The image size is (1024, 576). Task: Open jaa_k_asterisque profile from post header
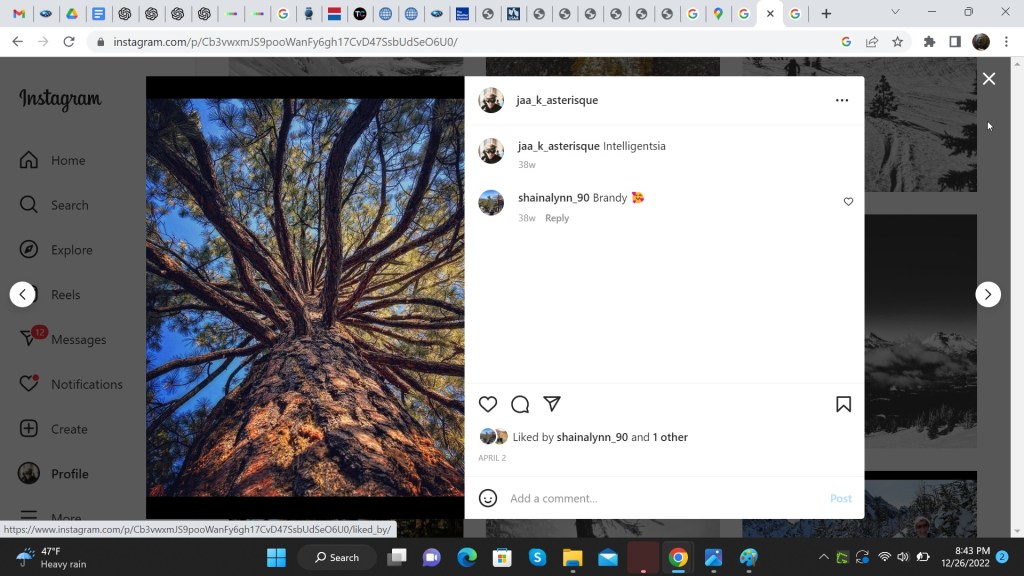click(x=557, y=100)
